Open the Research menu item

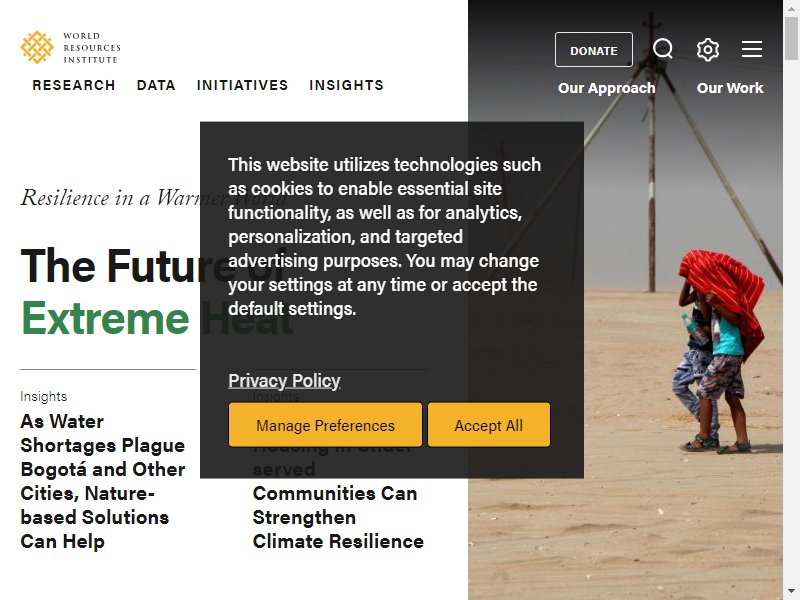[x=74, y=85]
